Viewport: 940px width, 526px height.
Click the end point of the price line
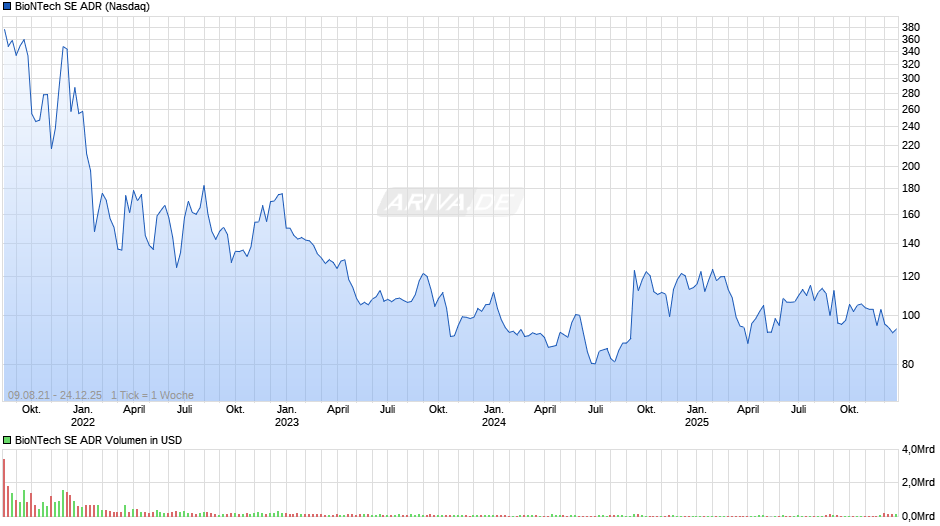click(x=896, y=329)
